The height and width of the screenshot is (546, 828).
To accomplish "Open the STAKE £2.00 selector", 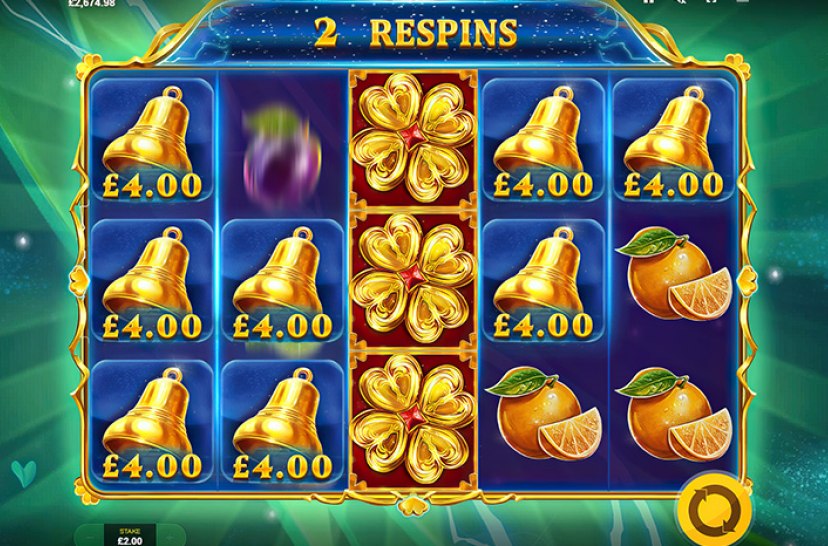I will click(130, 535).
